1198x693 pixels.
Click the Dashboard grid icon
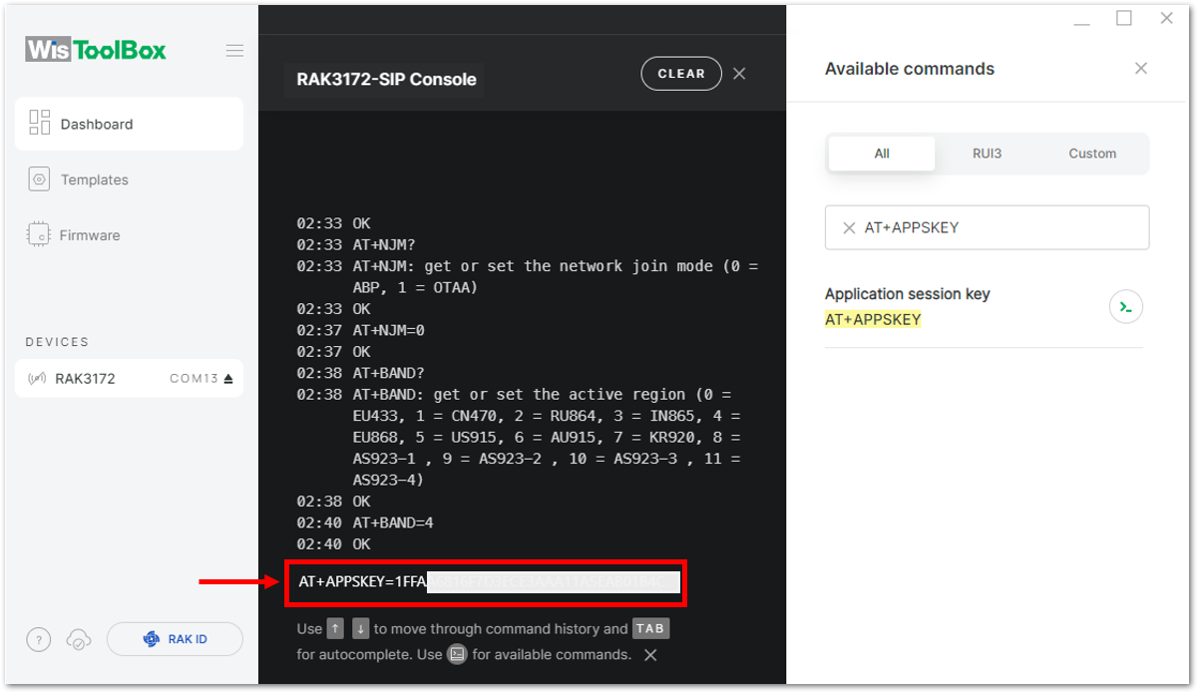[x=39, y=123]
